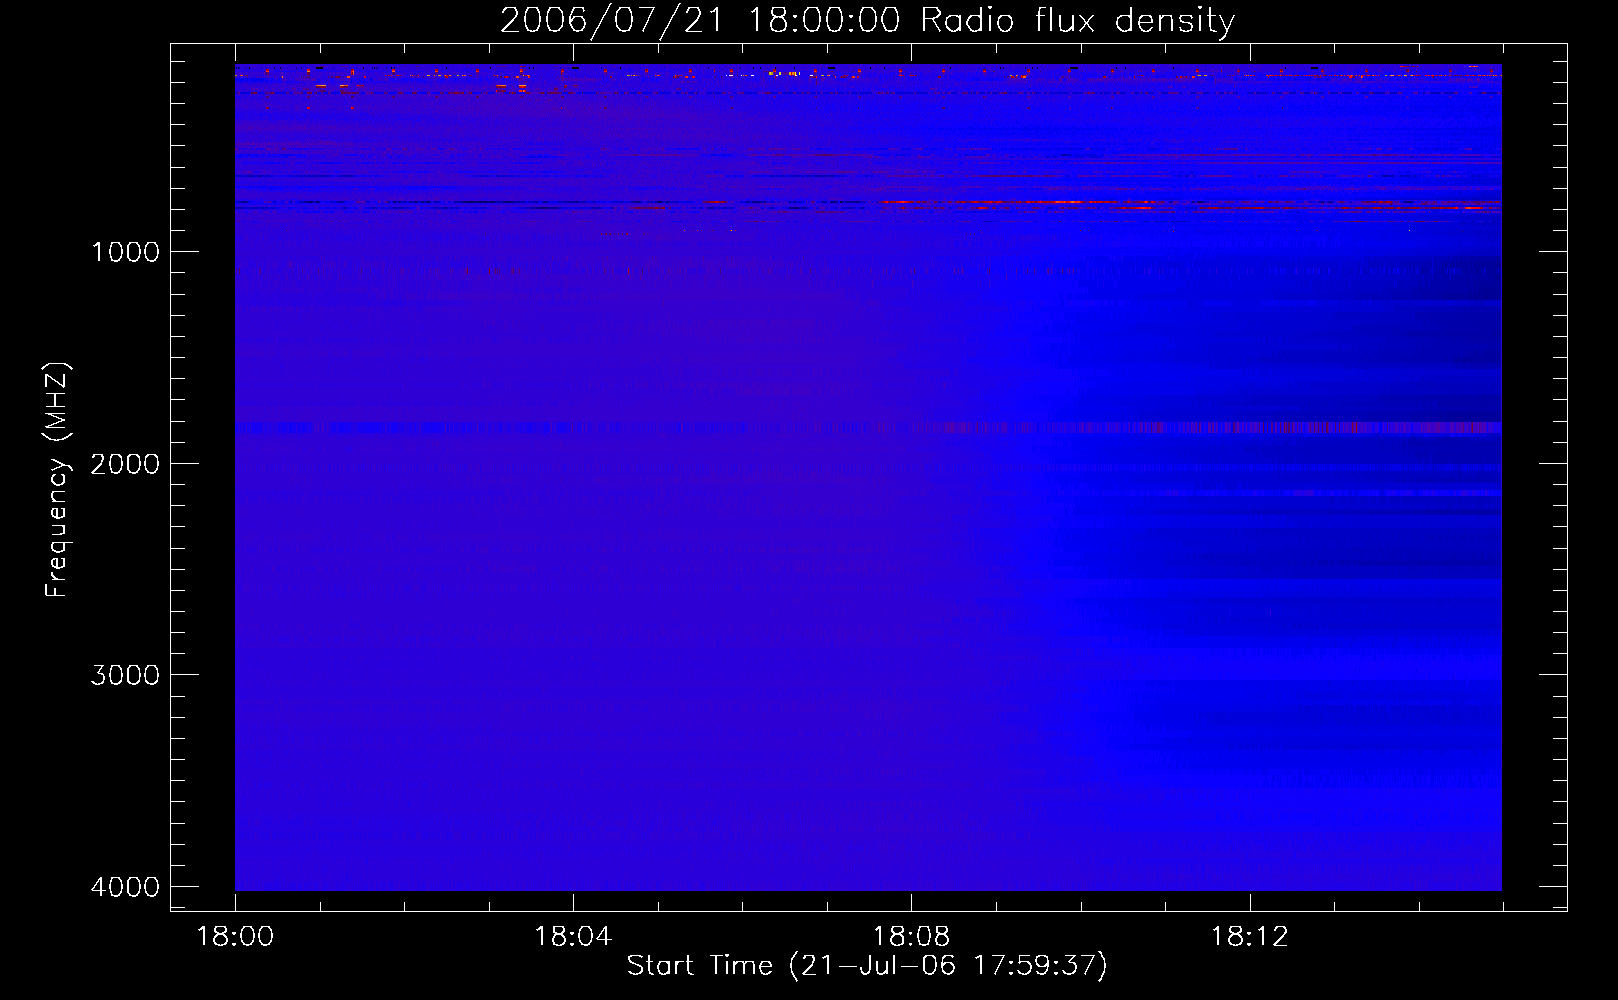This screenshot has height=1000, width=1618.
Task: Click the 1000 frequency tick label
Action: pyautogui.click(x=126, y=252)
